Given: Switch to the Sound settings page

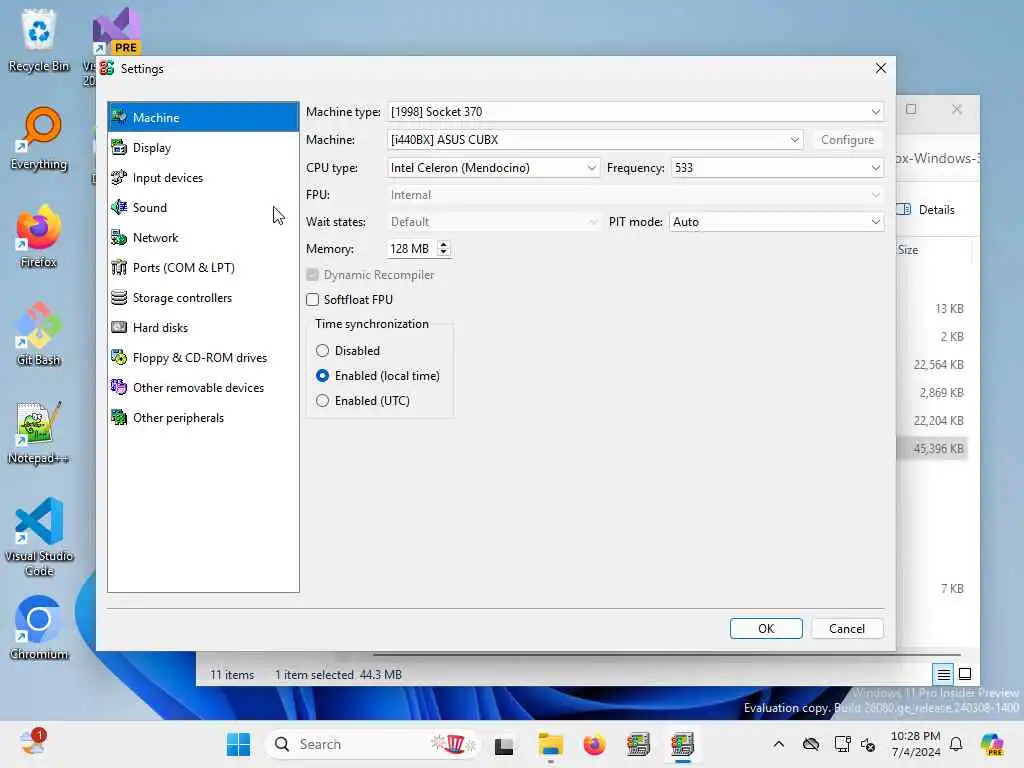Looking at the screenshot, I should (203, 208).
